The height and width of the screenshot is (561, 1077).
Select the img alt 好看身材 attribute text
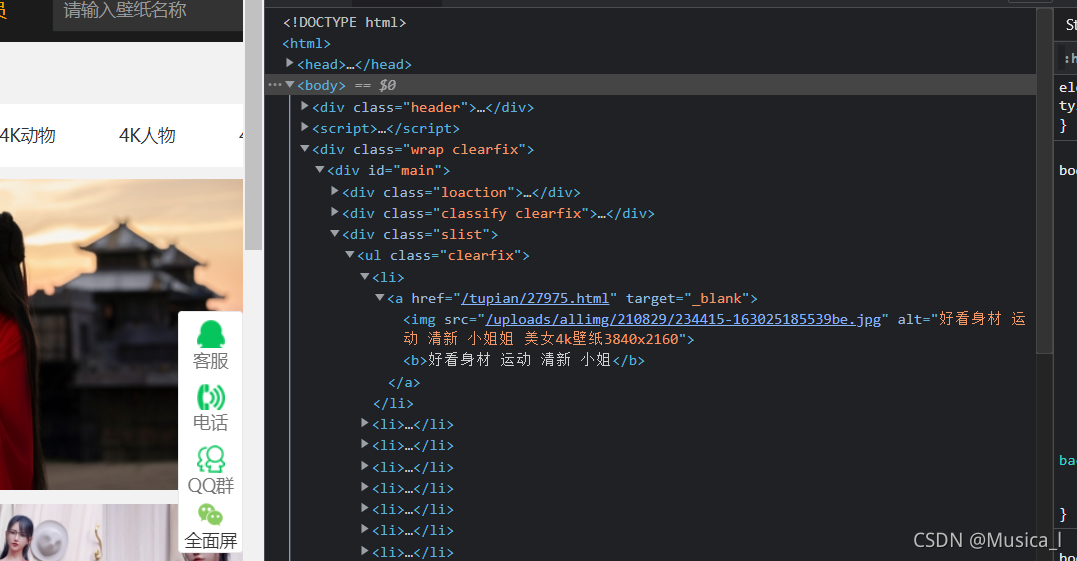714,329
